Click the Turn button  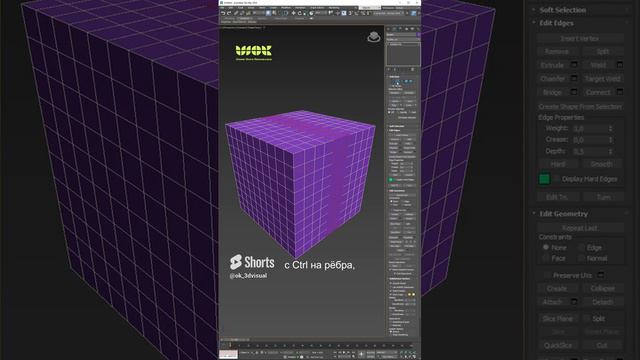point(603,197)
